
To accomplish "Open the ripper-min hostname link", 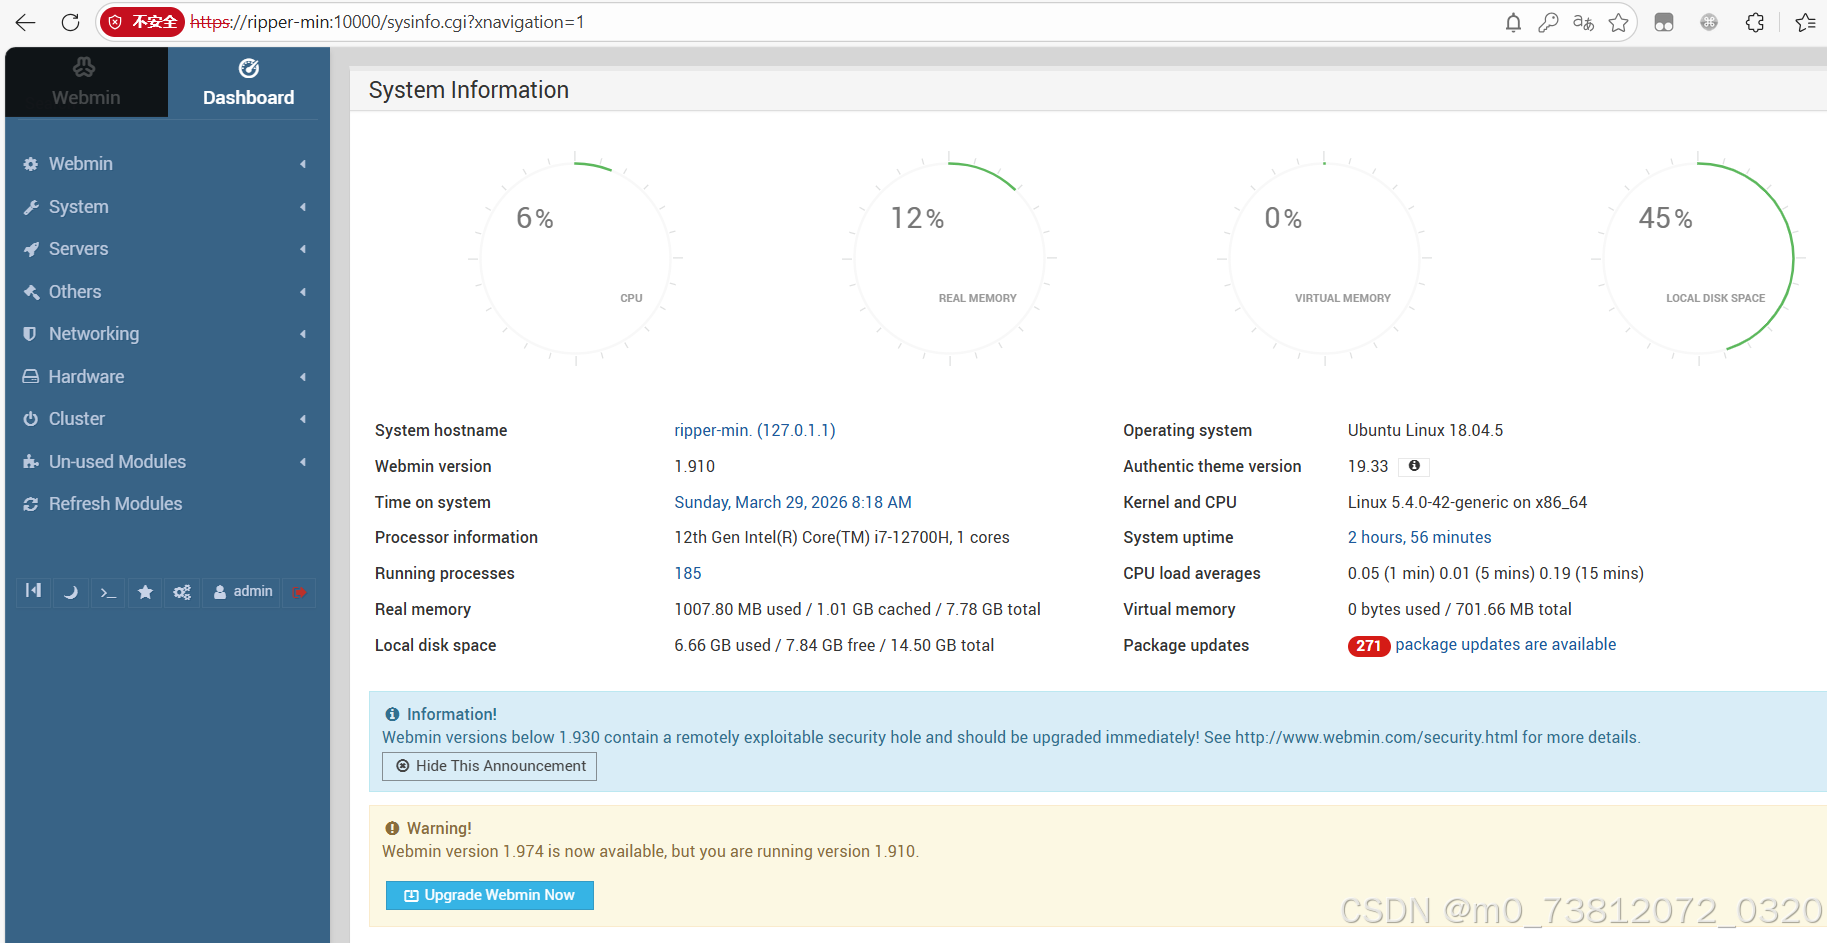I will pos(754,430).
